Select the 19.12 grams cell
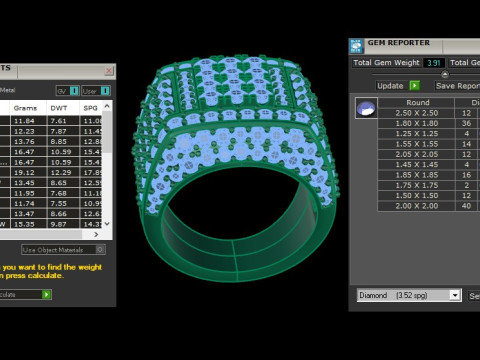 pyautogui.click(x=28, y=172)
